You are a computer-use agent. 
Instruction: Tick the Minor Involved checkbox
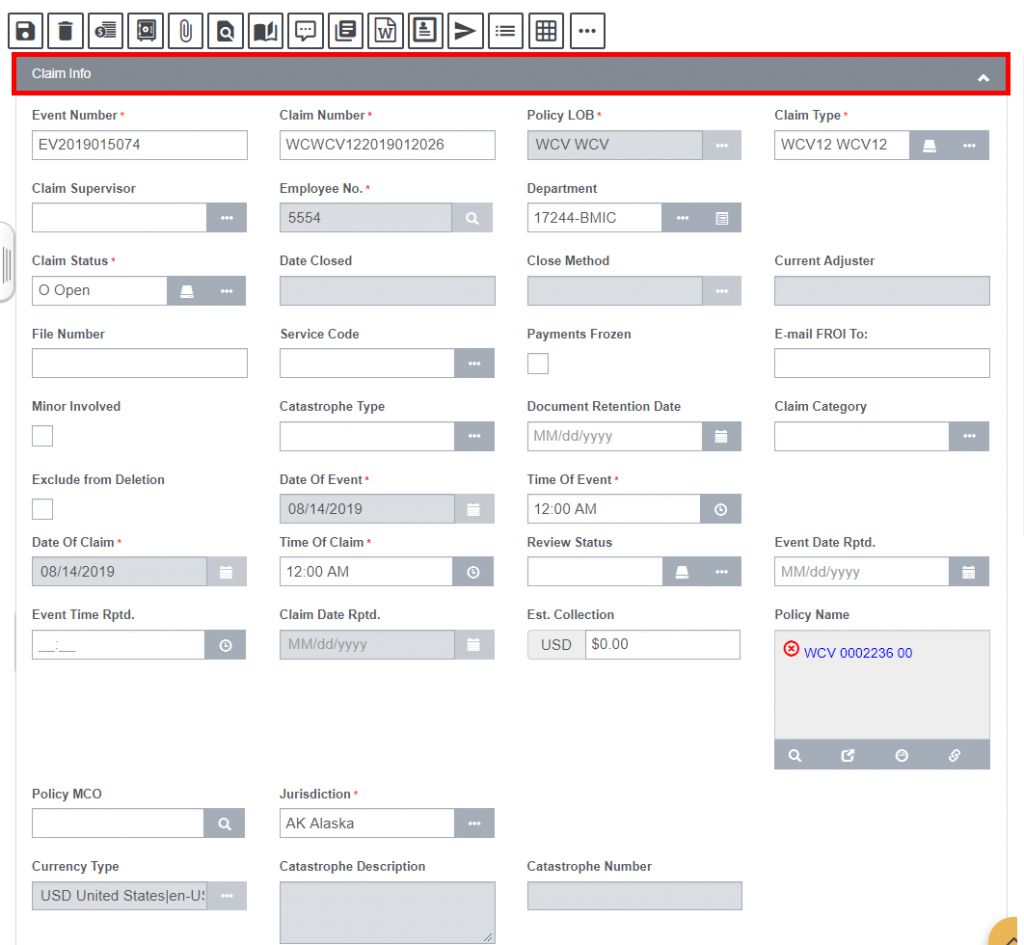[43, 436]
